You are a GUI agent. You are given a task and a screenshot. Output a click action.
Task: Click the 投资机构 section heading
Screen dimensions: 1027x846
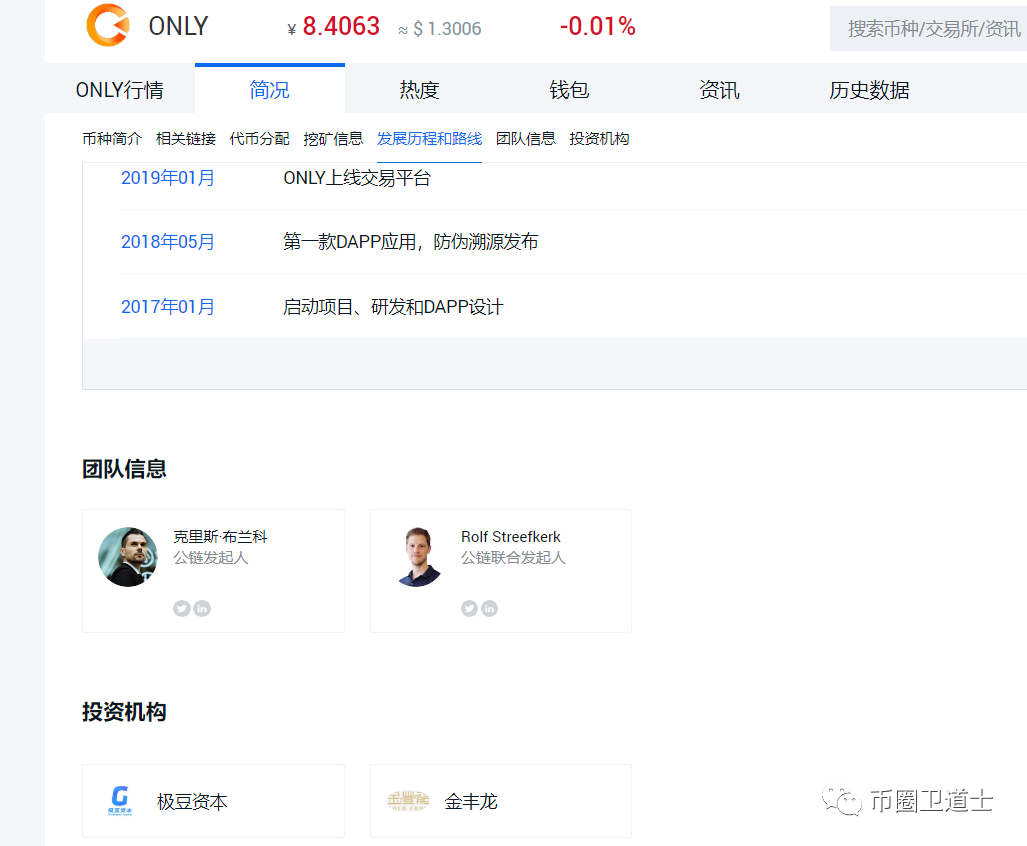[124, 712]
